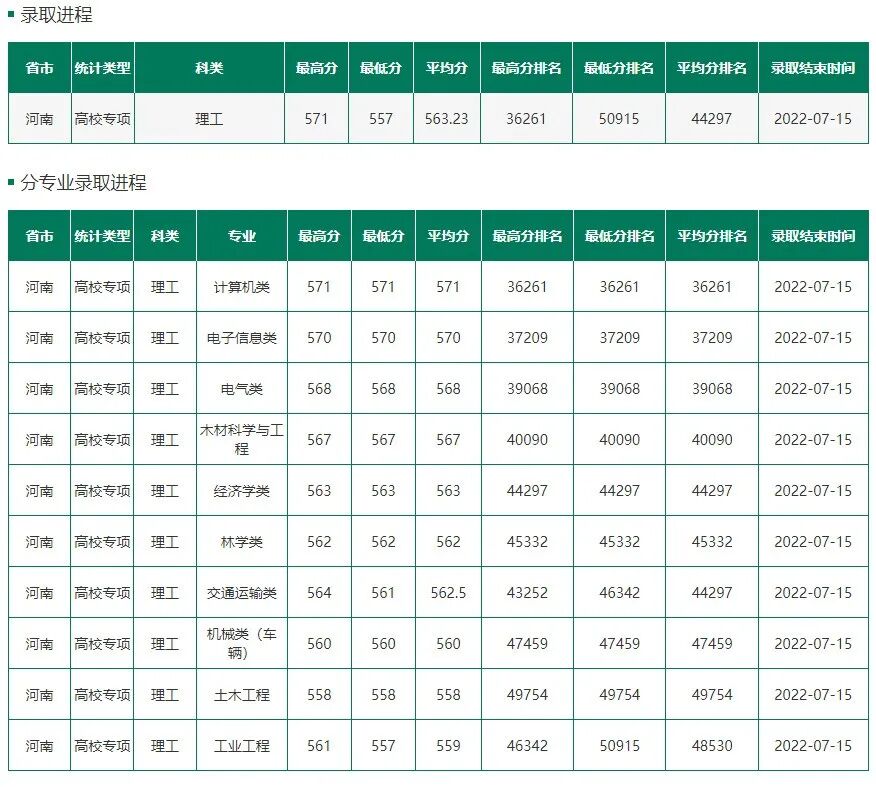Select 平均分排名 40090 in 木材科学与工程 row
The image size is (876, 787).
(712, 440)
